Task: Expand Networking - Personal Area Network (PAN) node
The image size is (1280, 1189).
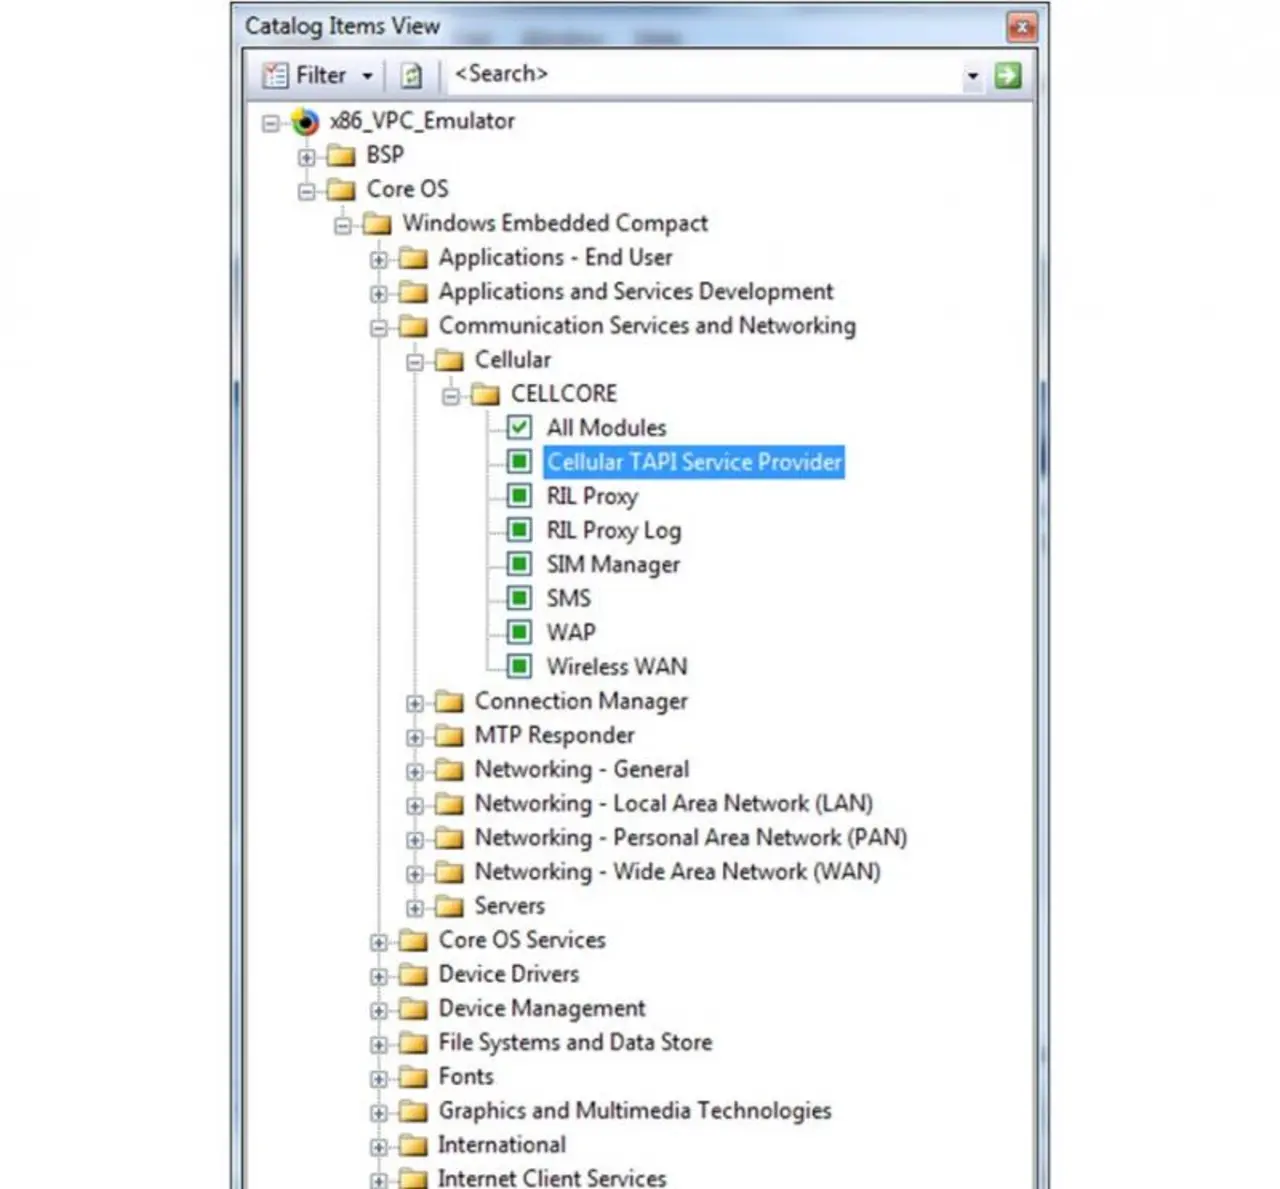Action: pos(415,840)
